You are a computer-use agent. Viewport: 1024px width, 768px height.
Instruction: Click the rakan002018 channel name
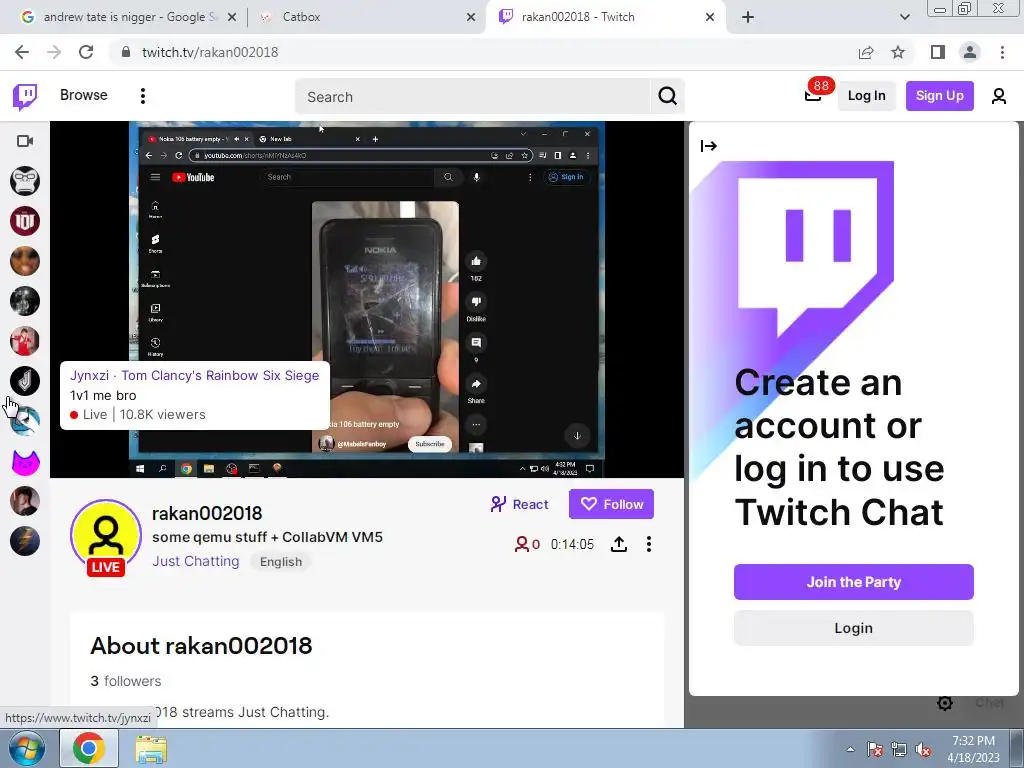pos(207,513)
